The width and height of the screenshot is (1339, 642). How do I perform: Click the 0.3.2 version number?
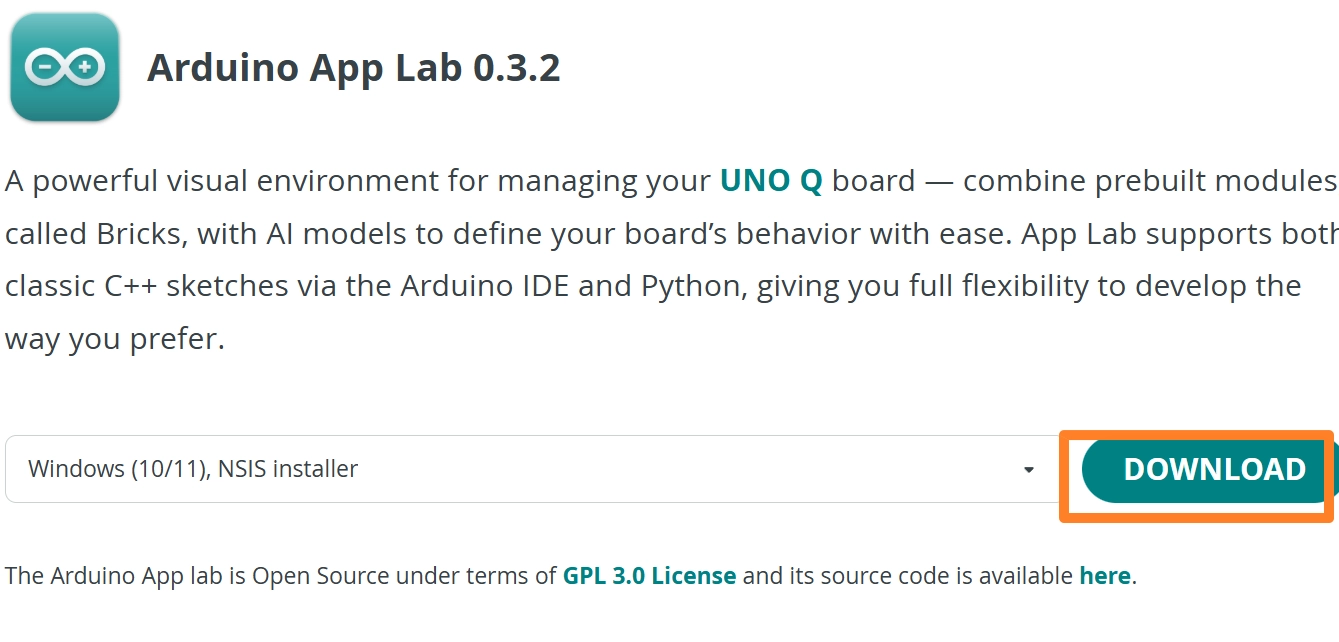pos(516,68)
